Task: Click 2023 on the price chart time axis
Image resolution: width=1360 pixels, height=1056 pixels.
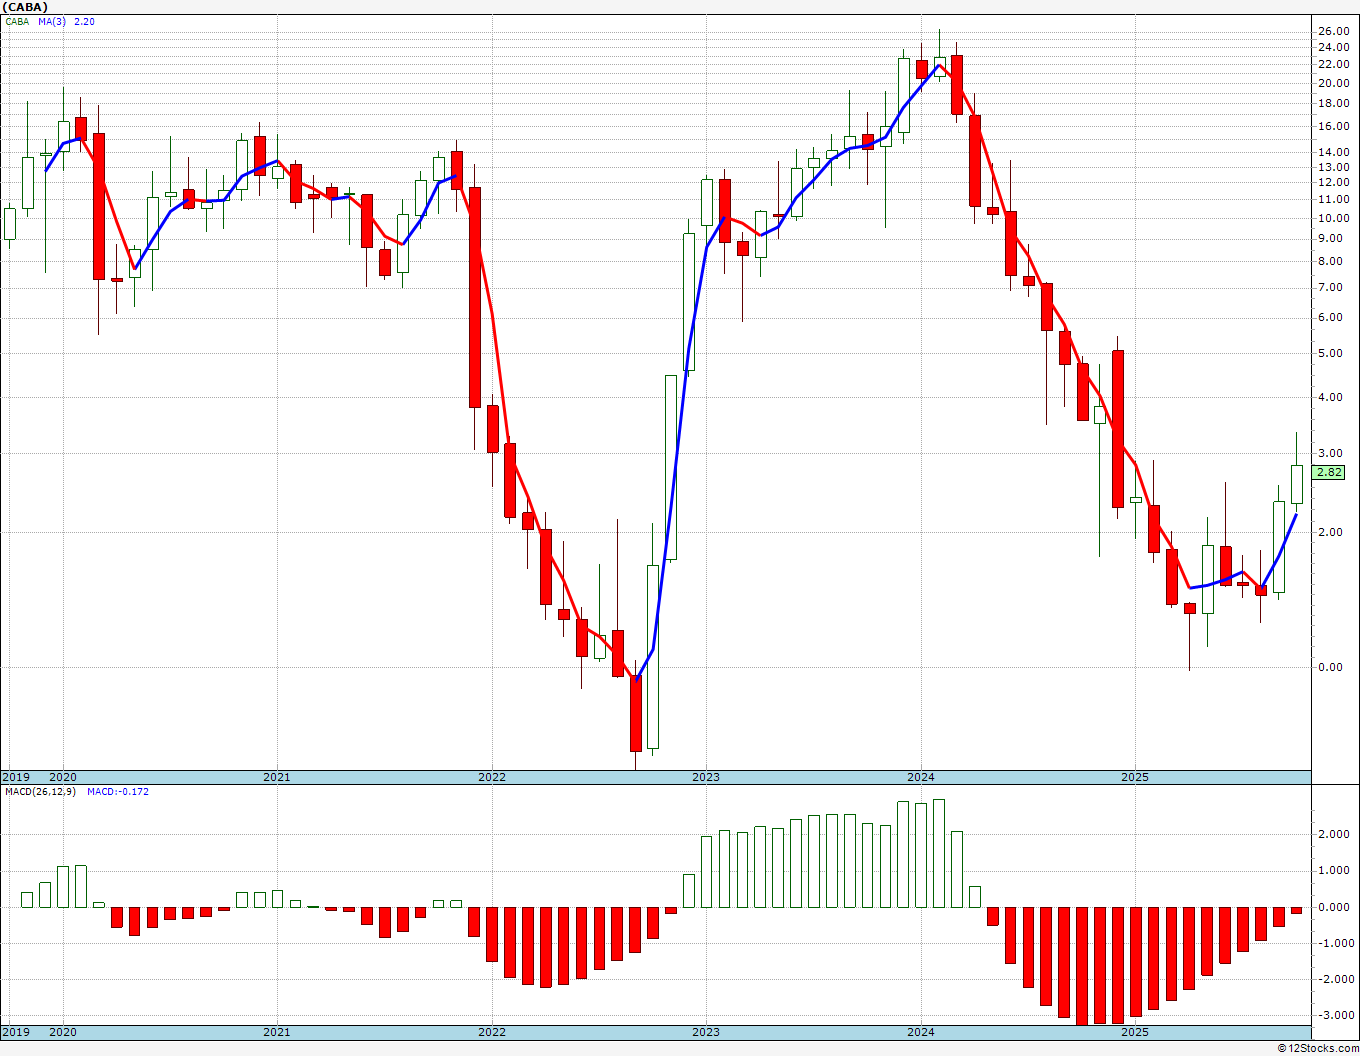Action: 706,777
